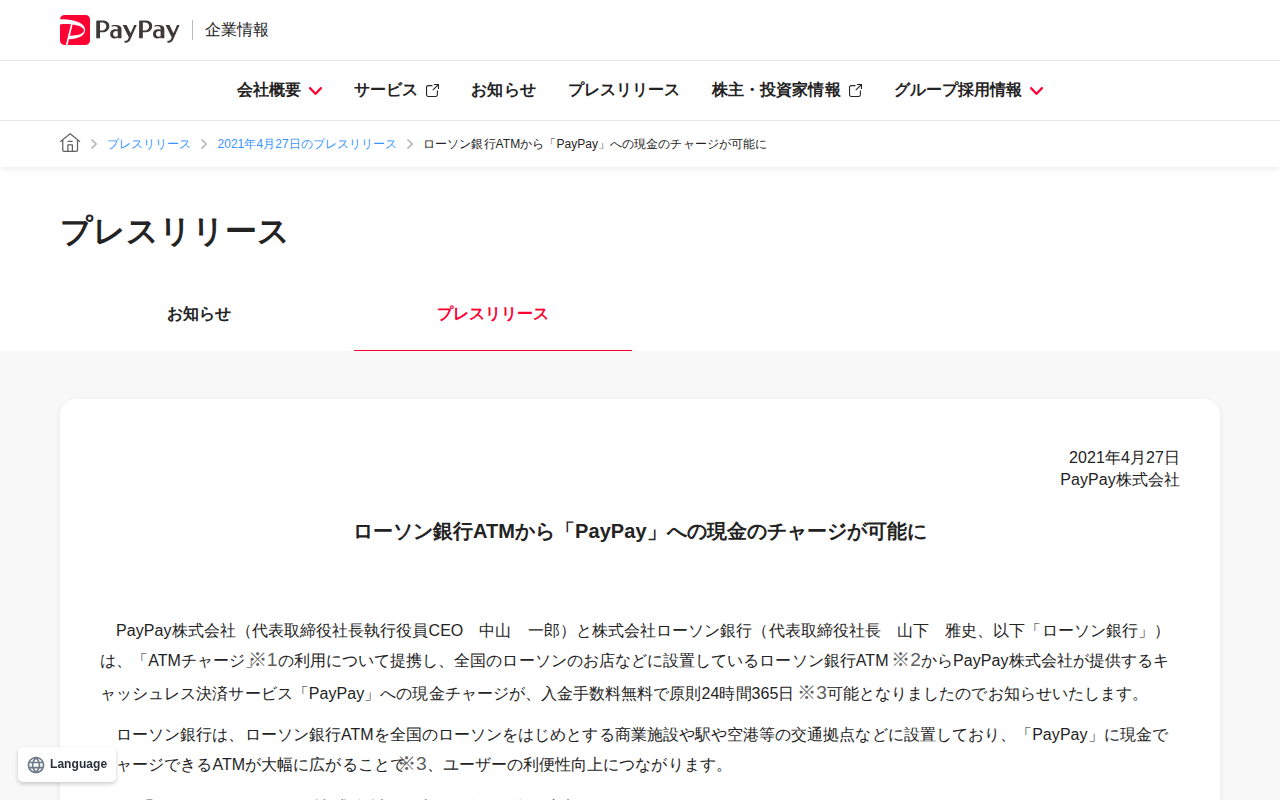Open the home icon in the breadcrumb
Image resolution: width=1280 pixels, height=800 pixels.
[70, 143]
